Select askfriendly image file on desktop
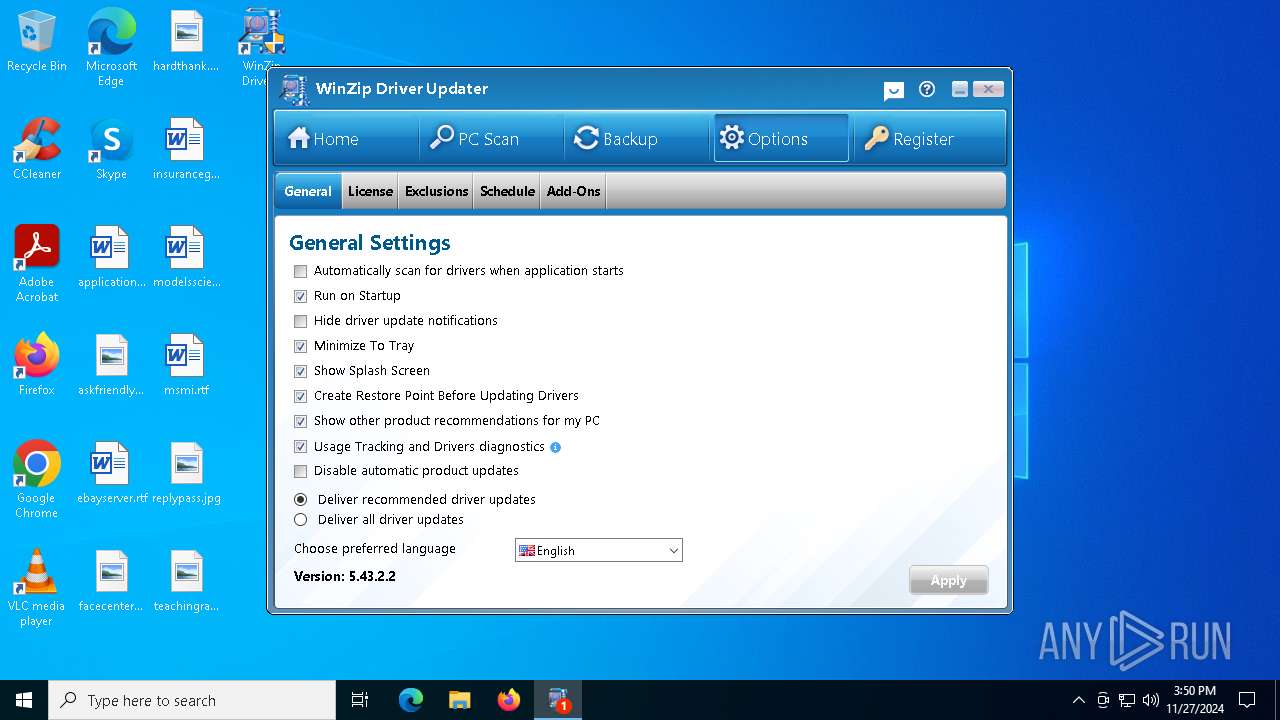 pos(111,366)
